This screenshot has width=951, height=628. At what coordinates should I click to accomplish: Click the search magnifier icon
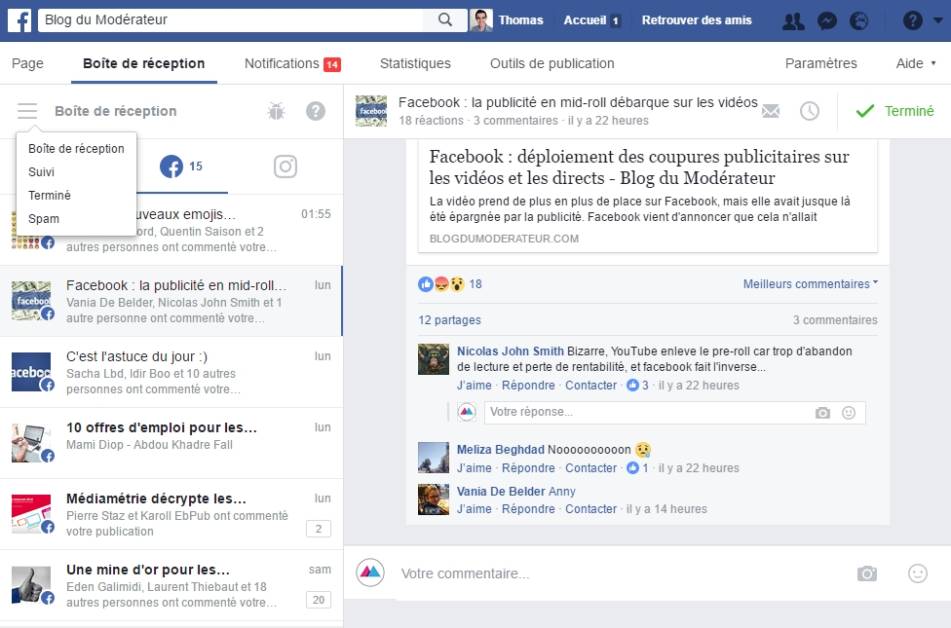tap(445, 20)
